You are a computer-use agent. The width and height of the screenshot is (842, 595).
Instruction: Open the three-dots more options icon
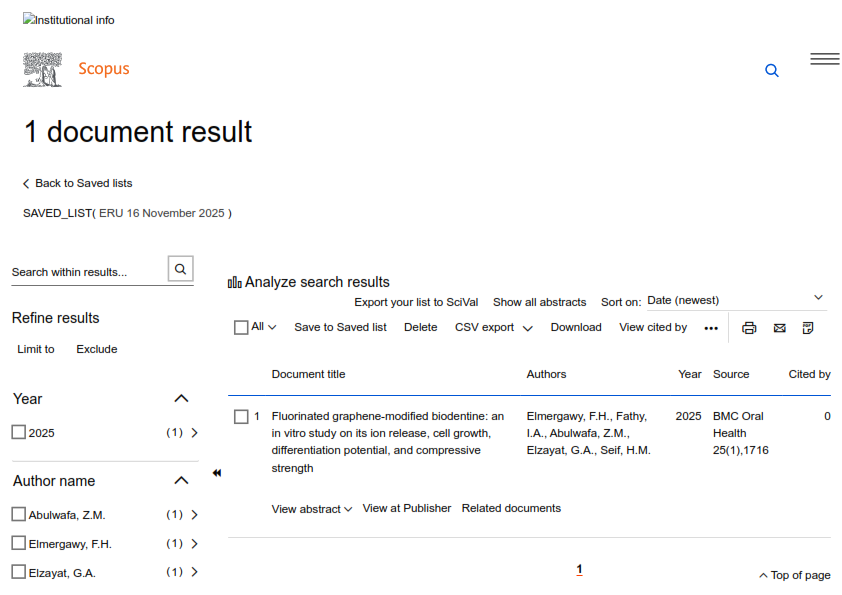[711, 328]
